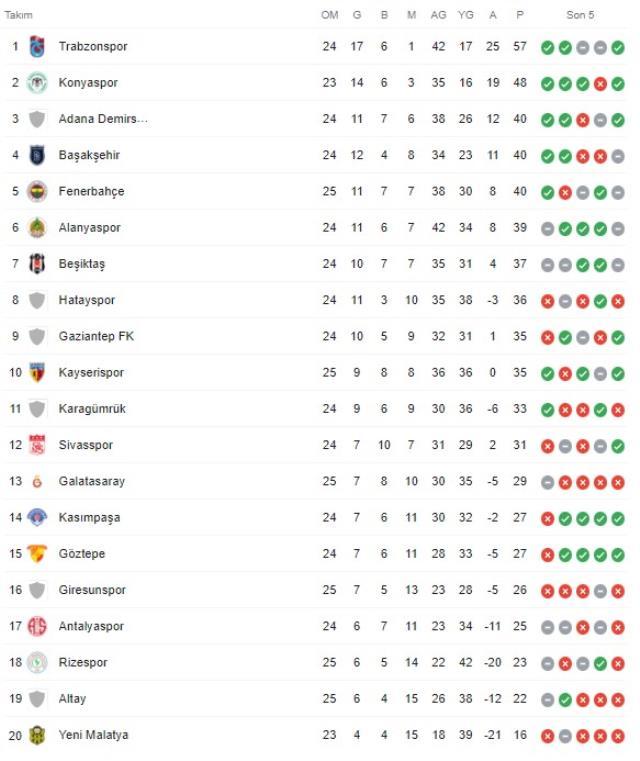The width and height of the screenshot is (640, 761).
Task: Click the Fenerbahçe crest icon
Action: pyautogui.click(x=37, y=191)
